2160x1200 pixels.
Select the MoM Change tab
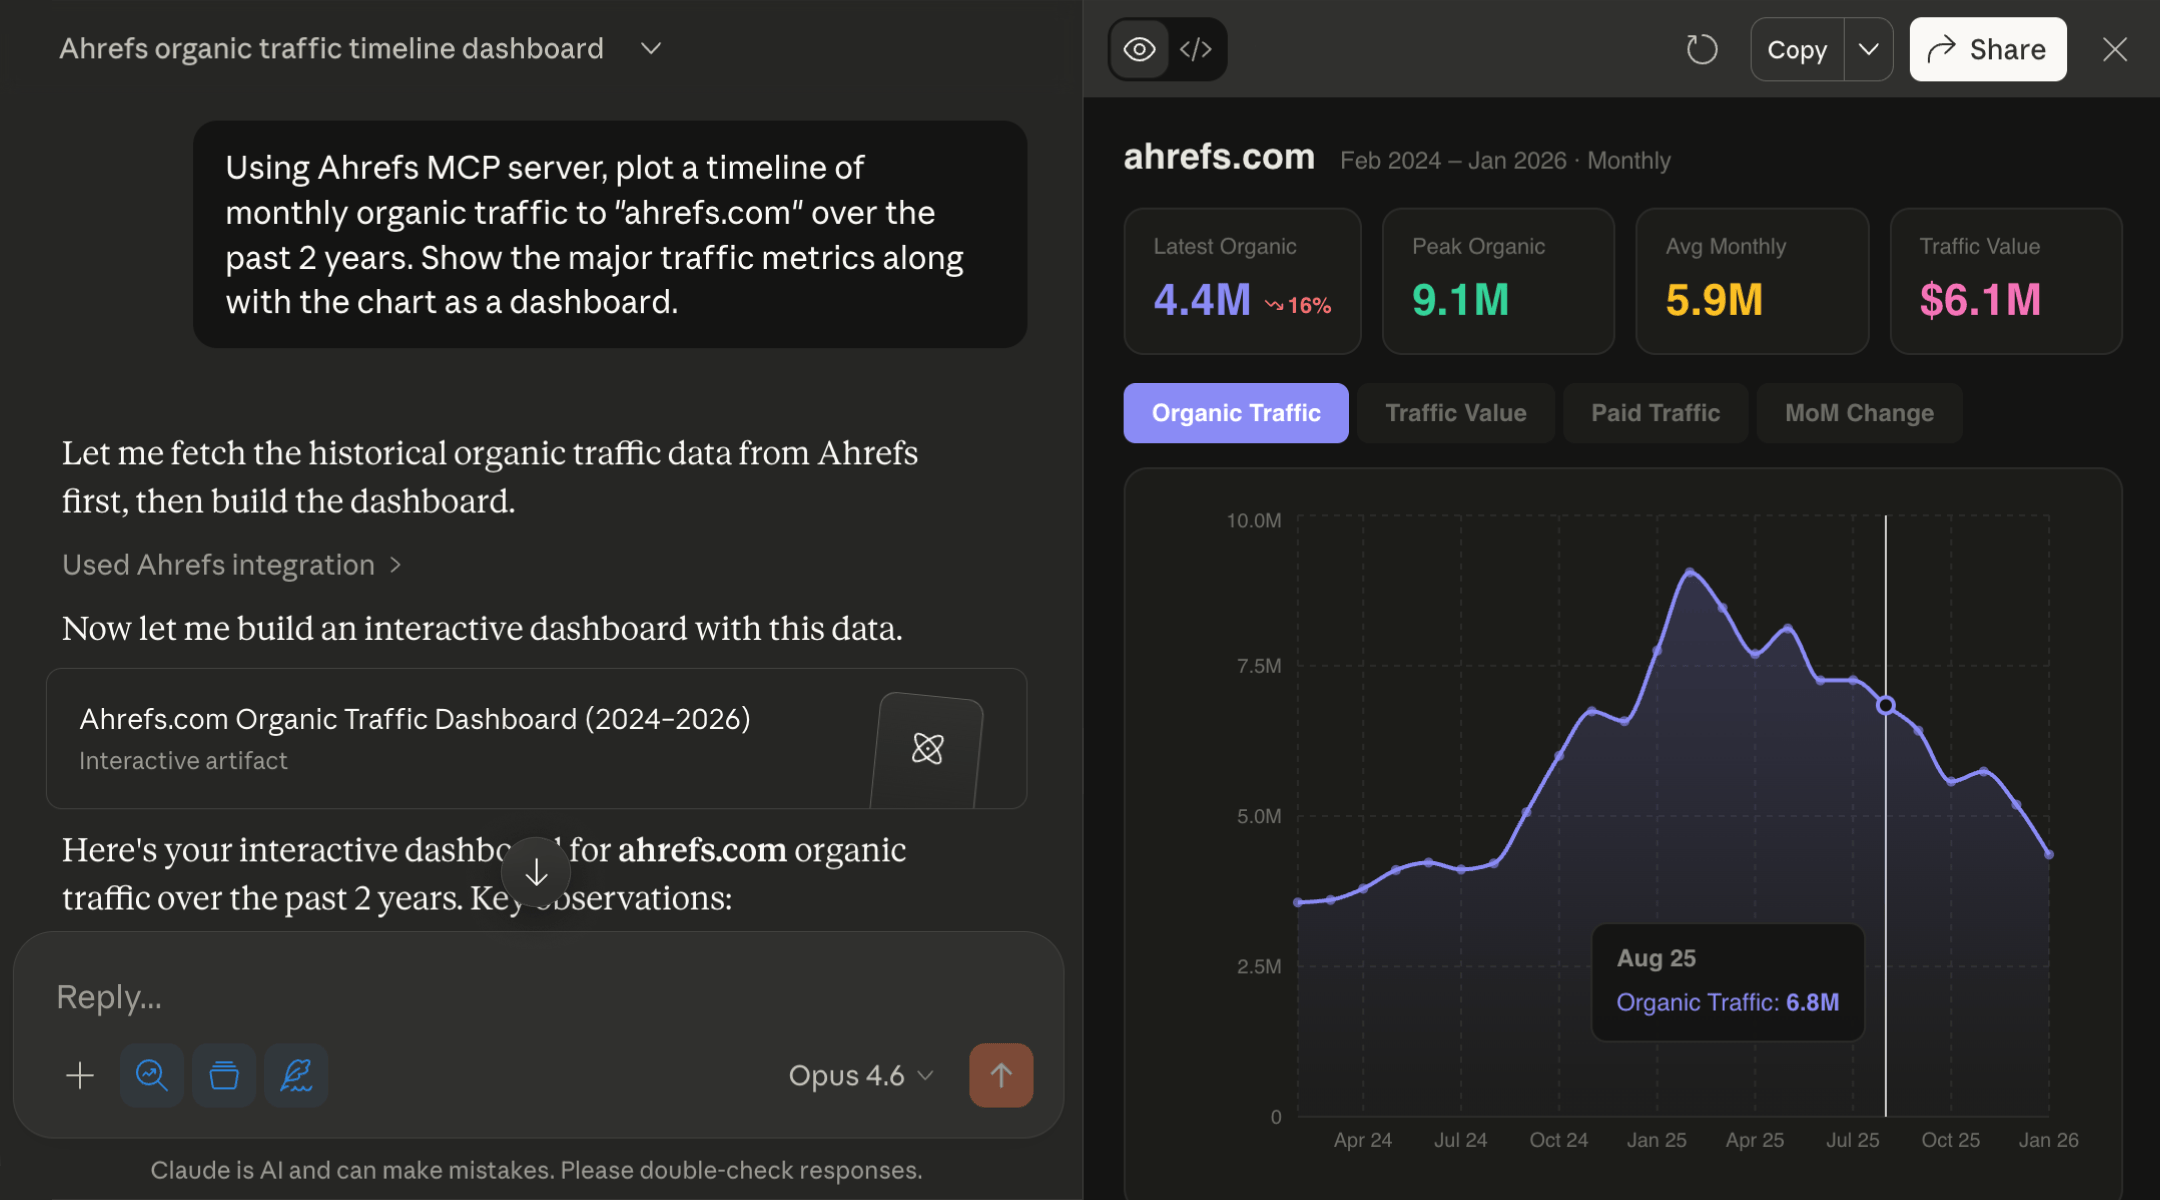pyautogui.click(x=1859, y=413)
